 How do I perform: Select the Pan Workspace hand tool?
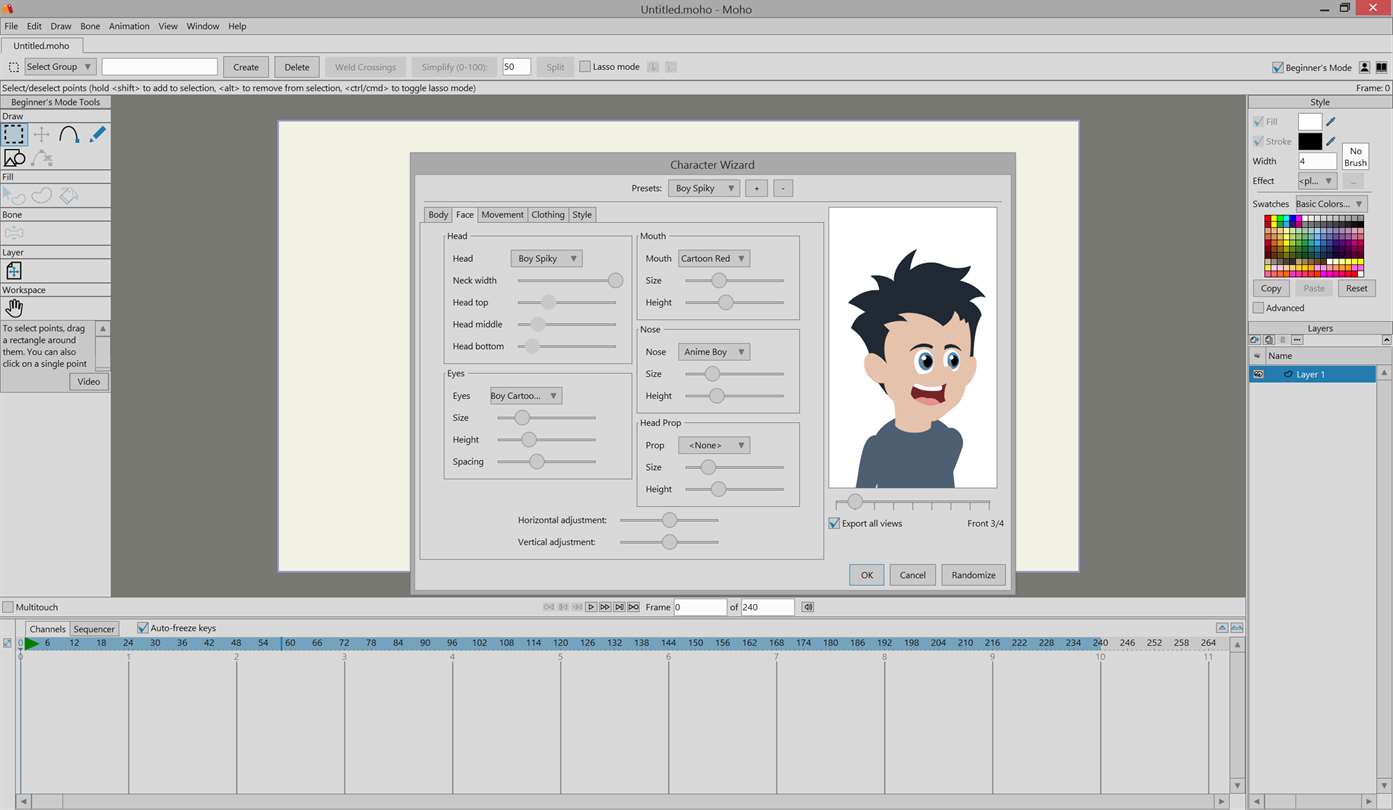14,308
